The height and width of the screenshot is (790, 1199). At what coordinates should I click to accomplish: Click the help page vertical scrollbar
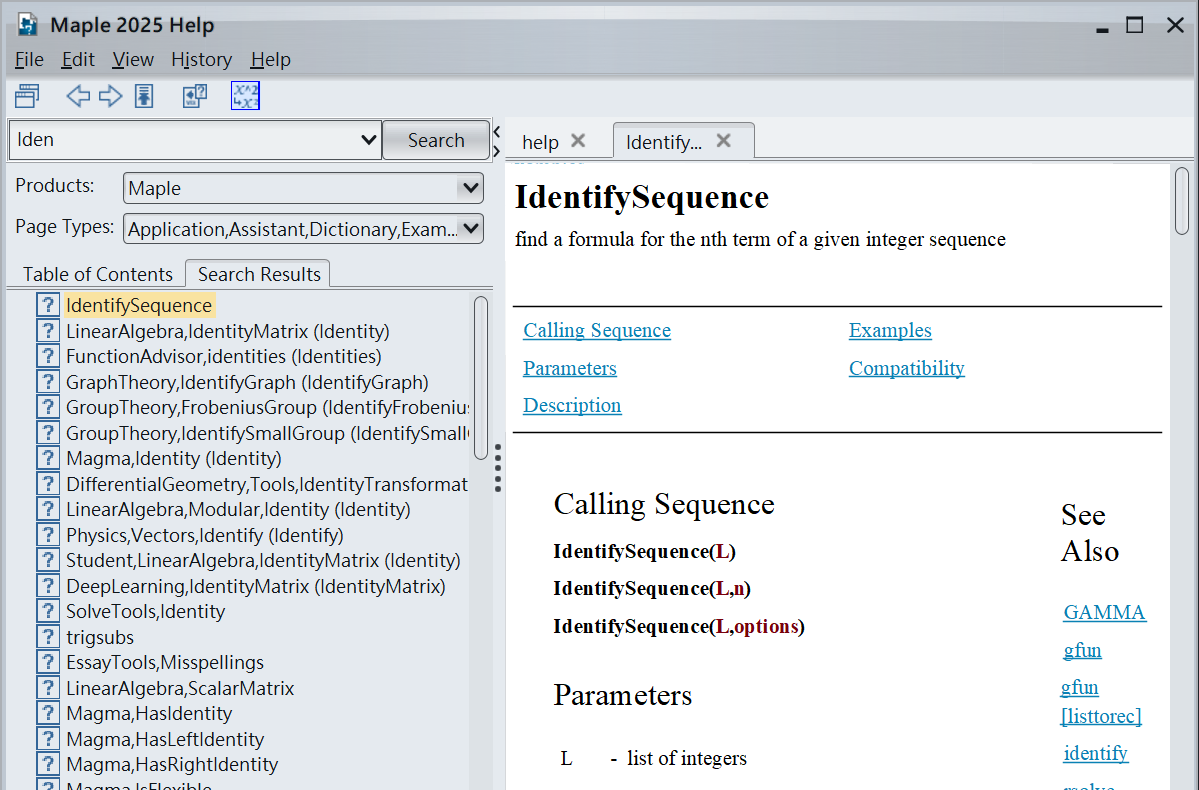click(1181, 200)
